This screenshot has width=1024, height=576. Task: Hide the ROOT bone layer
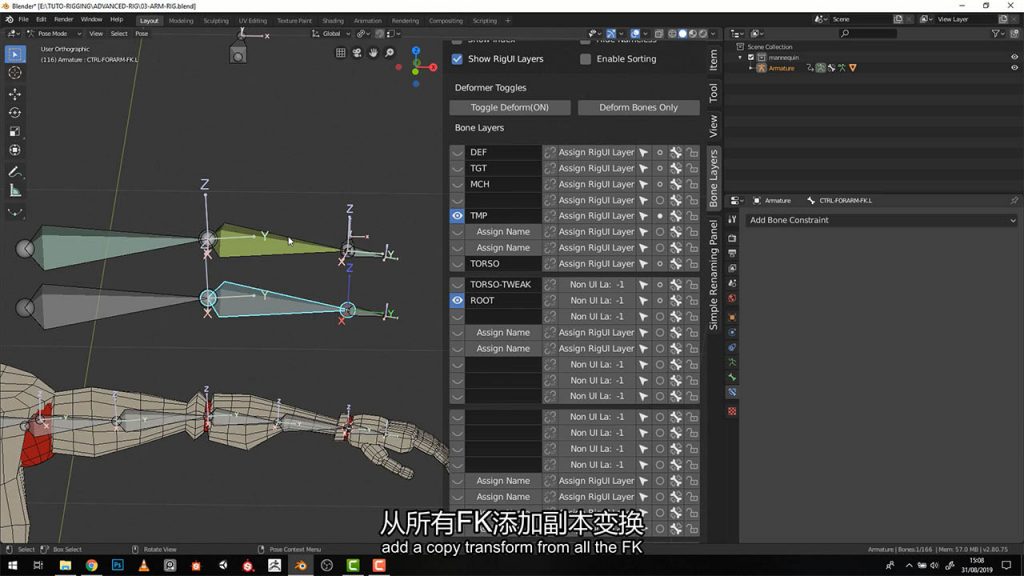click(x=457, y=300)
